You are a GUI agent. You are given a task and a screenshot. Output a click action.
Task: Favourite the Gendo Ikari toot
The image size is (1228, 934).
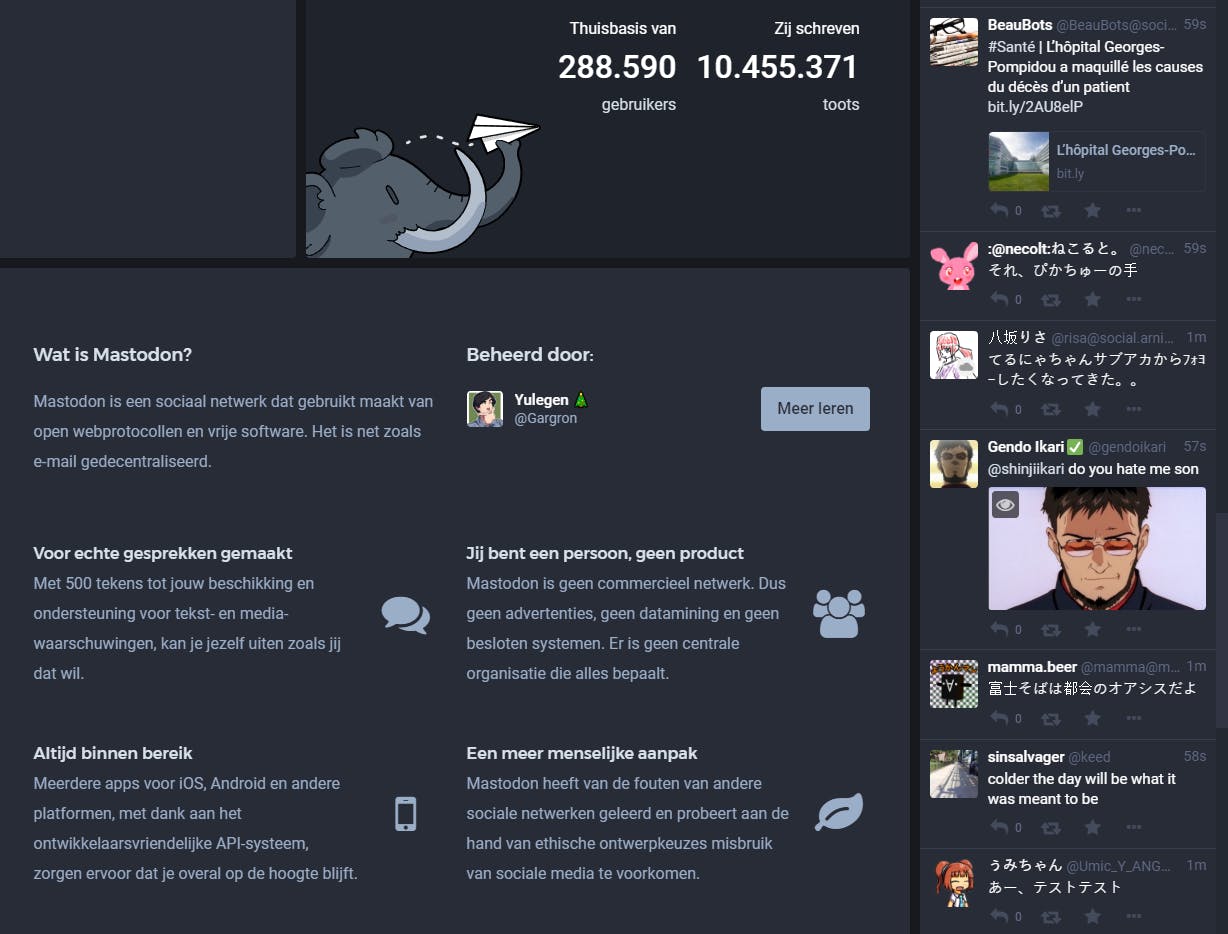click(1092, 628)
